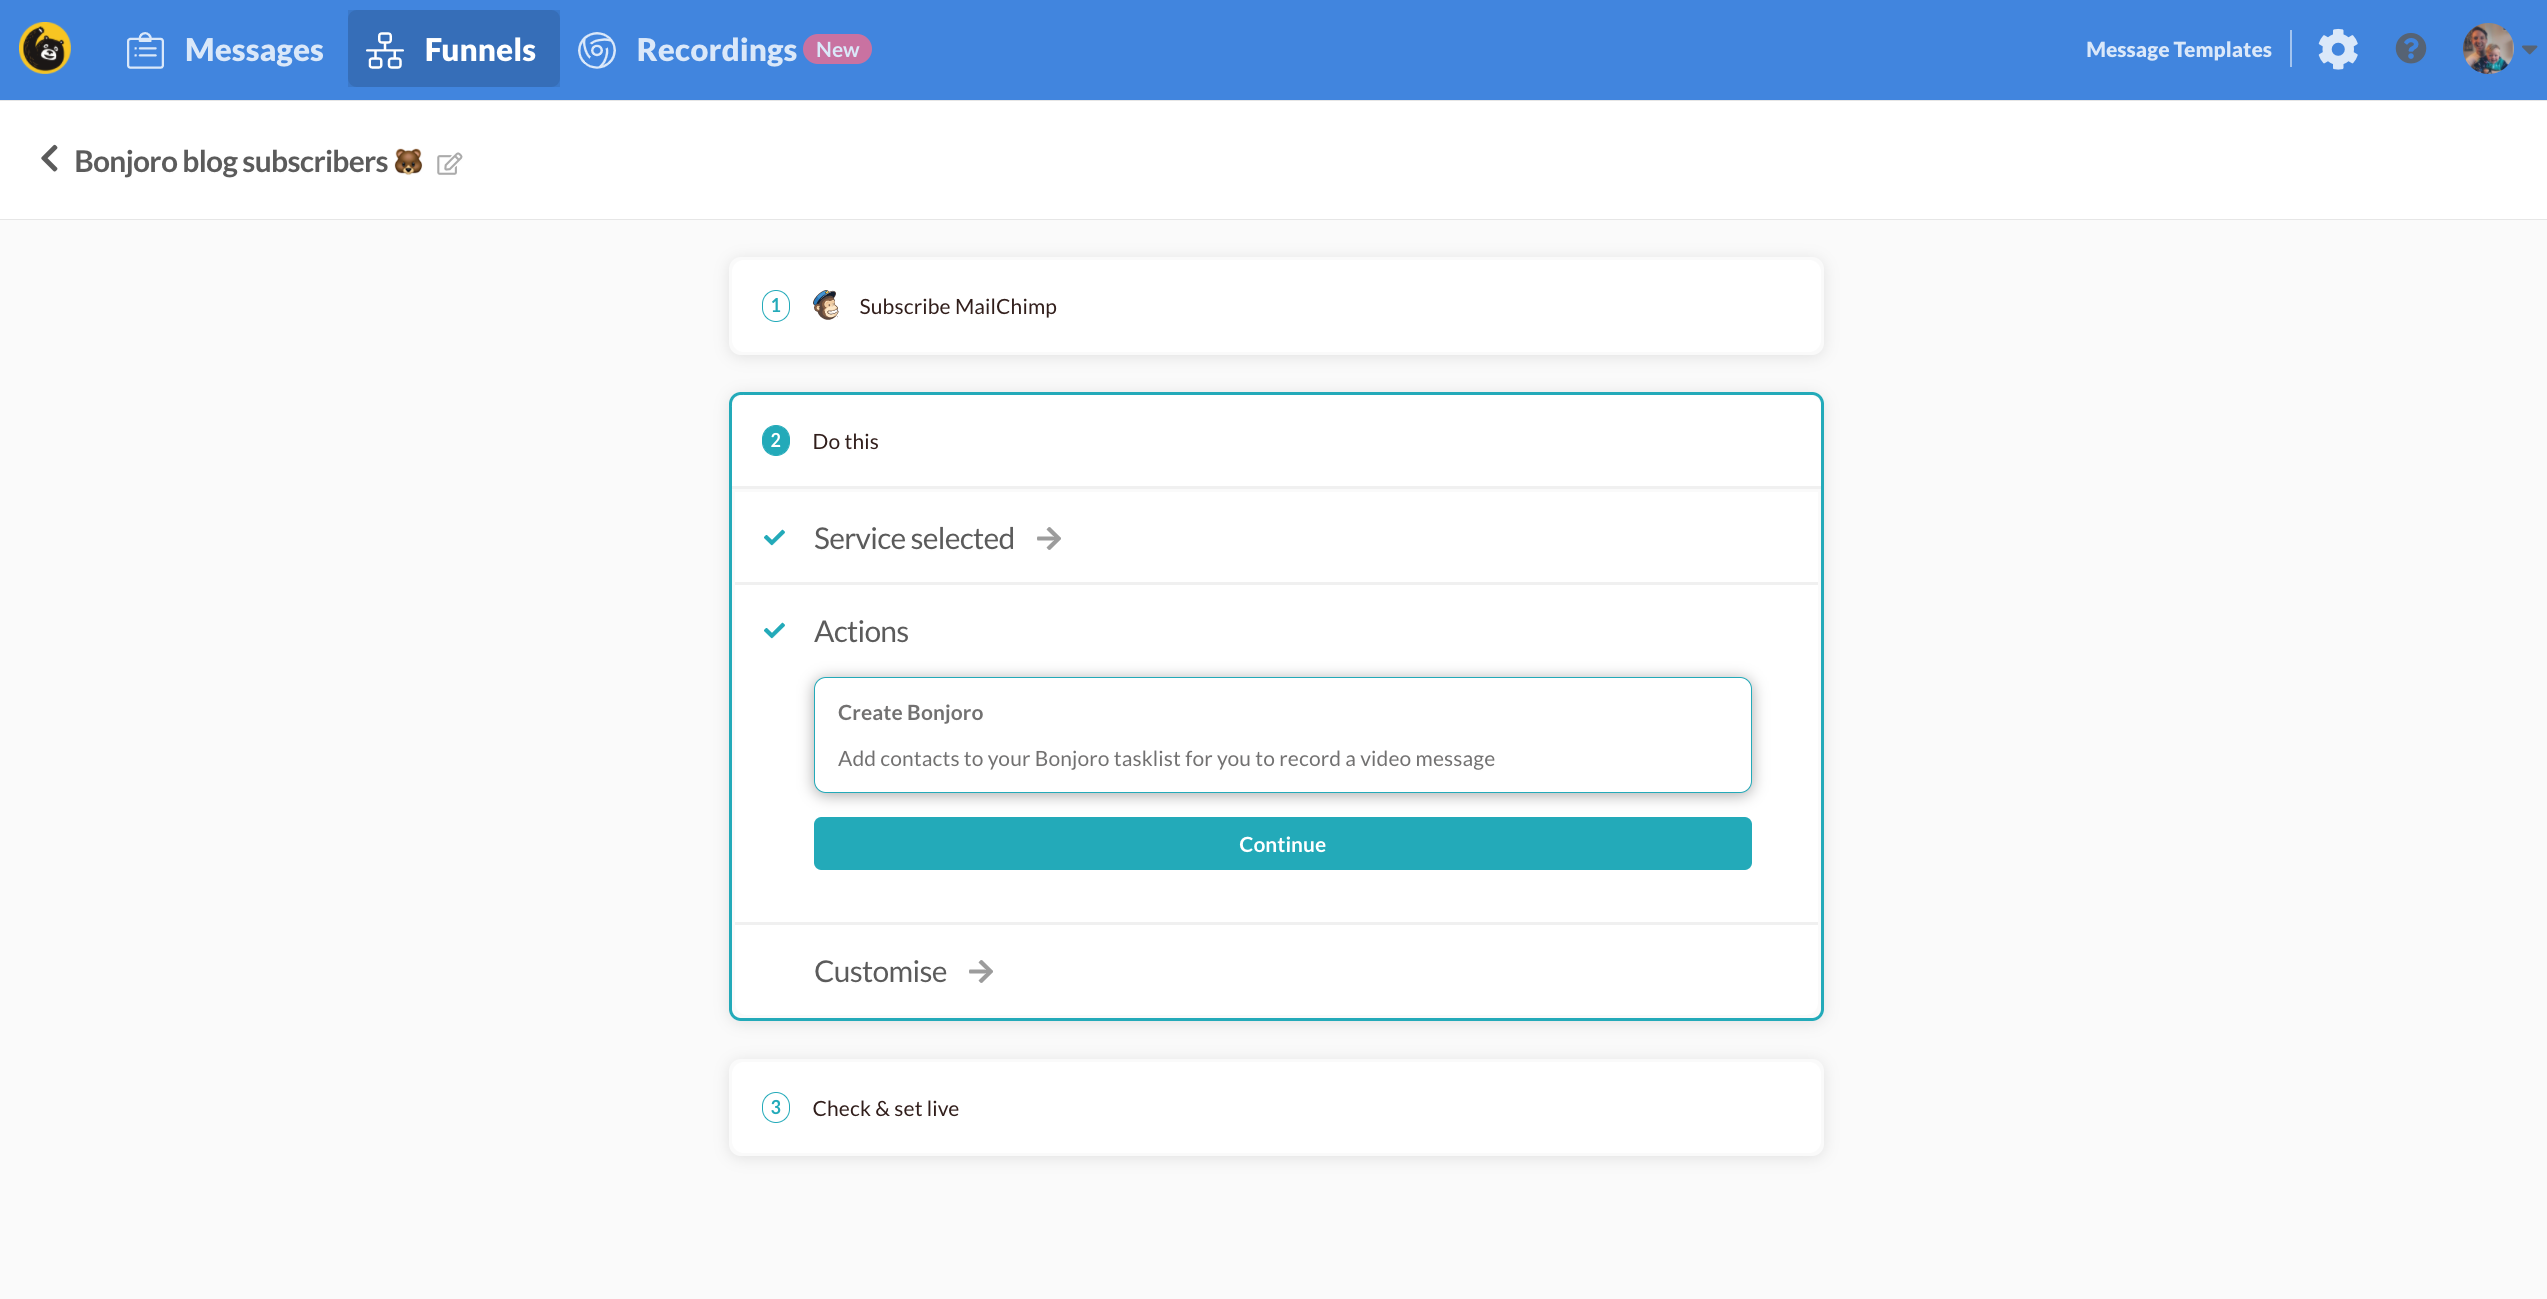Select the Create Bonjoro action card
The height and width of the screenshot is (1299, 2547).
pos(1281,735)
